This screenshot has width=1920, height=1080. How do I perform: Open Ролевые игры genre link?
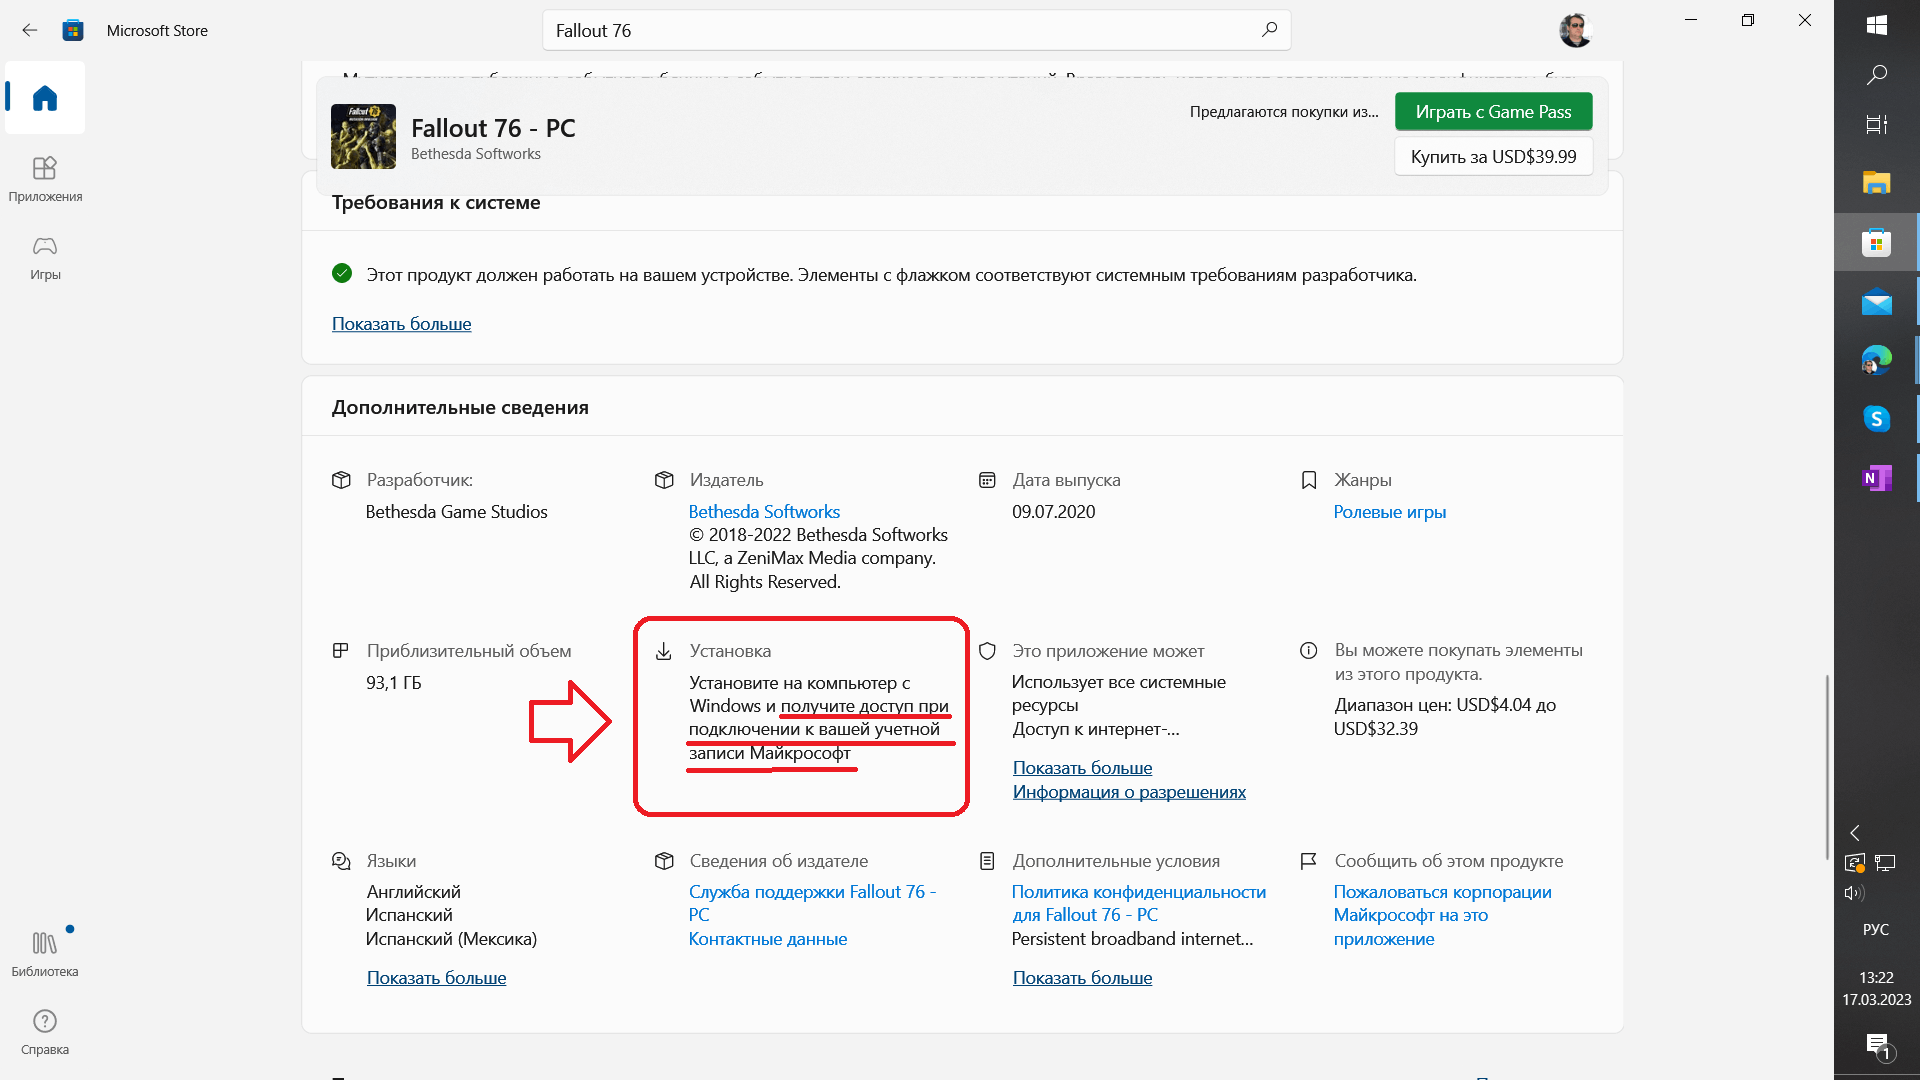coord(1390,511)
